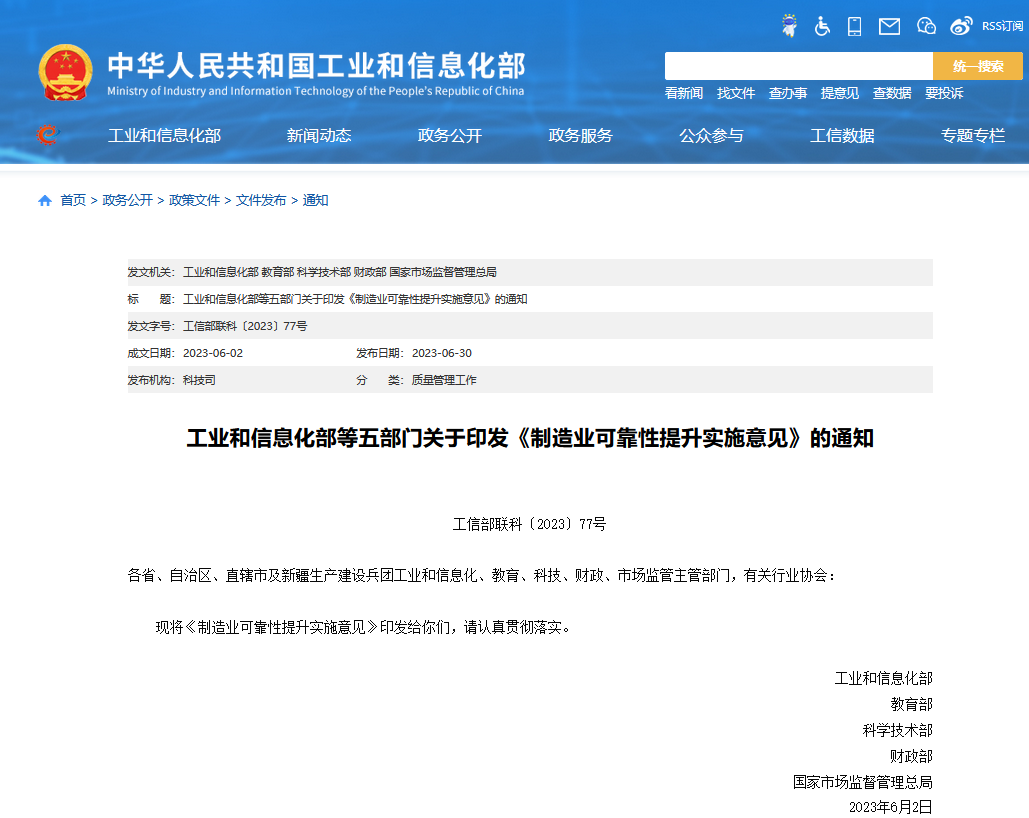Go to 专题专栏 in the navigation bar

(972, 136)
